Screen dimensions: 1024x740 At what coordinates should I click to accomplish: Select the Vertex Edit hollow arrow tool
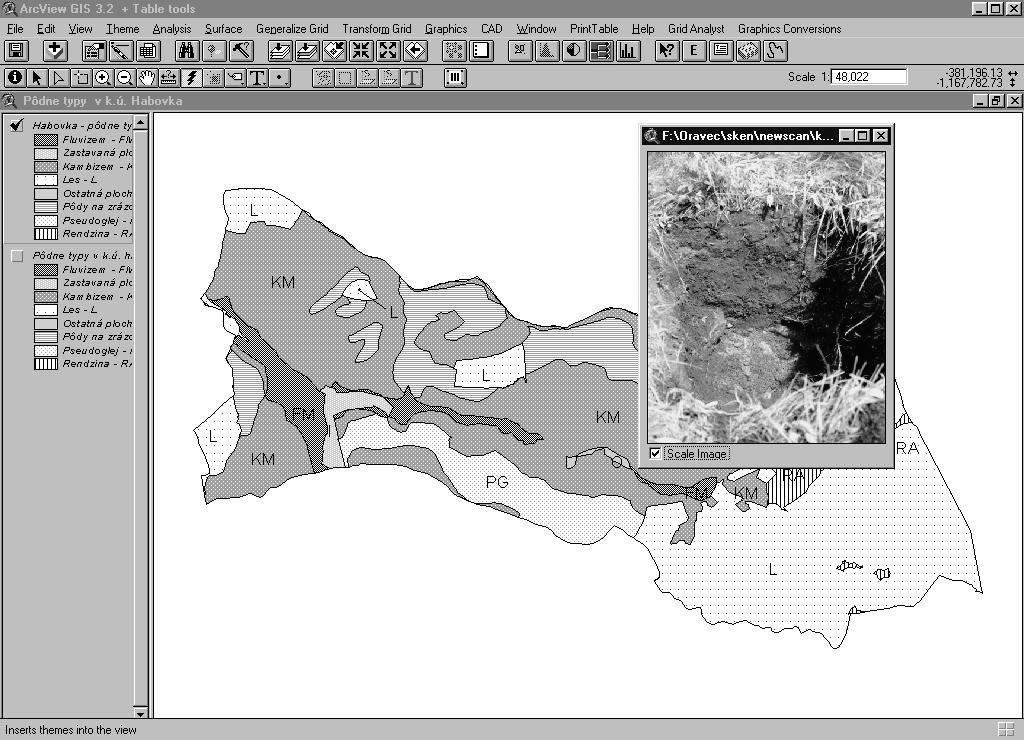59,78
